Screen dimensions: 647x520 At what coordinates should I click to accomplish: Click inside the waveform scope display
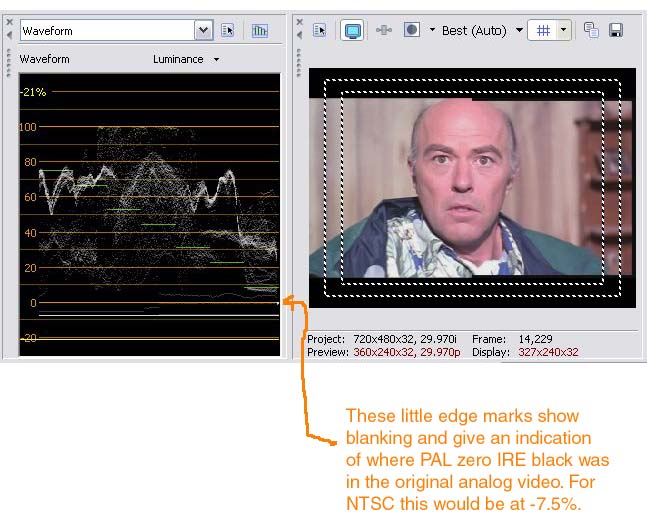(x=150, y=215)
